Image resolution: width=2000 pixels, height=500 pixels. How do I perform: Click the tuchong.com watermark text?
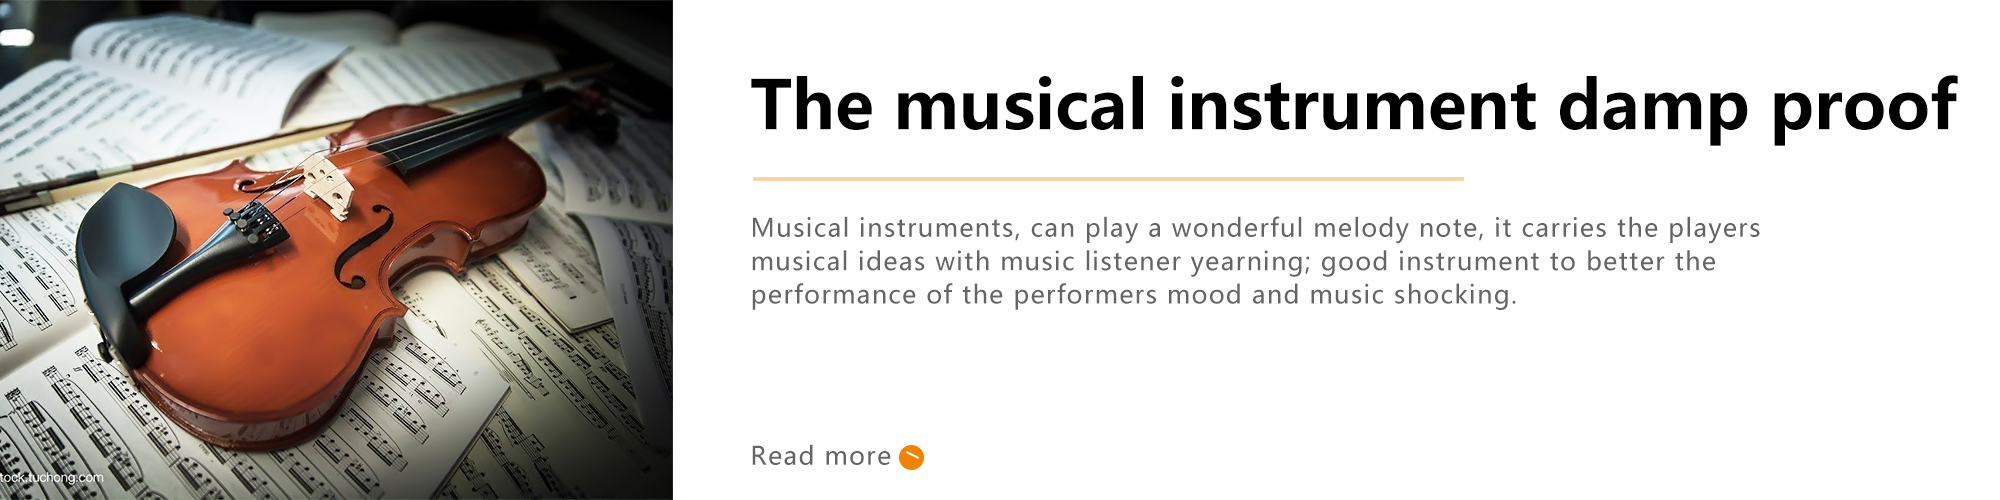pyautogui.click(x=52, y=478)
